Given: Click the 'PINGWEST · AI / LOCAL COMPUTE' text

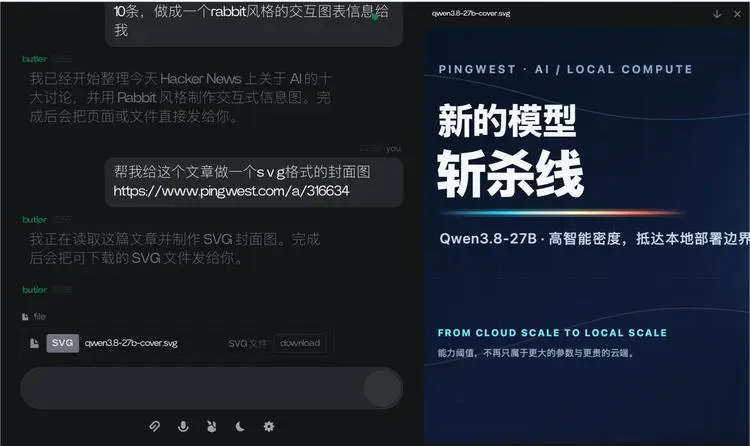Looking at the screenshot, I should (565, 69).
